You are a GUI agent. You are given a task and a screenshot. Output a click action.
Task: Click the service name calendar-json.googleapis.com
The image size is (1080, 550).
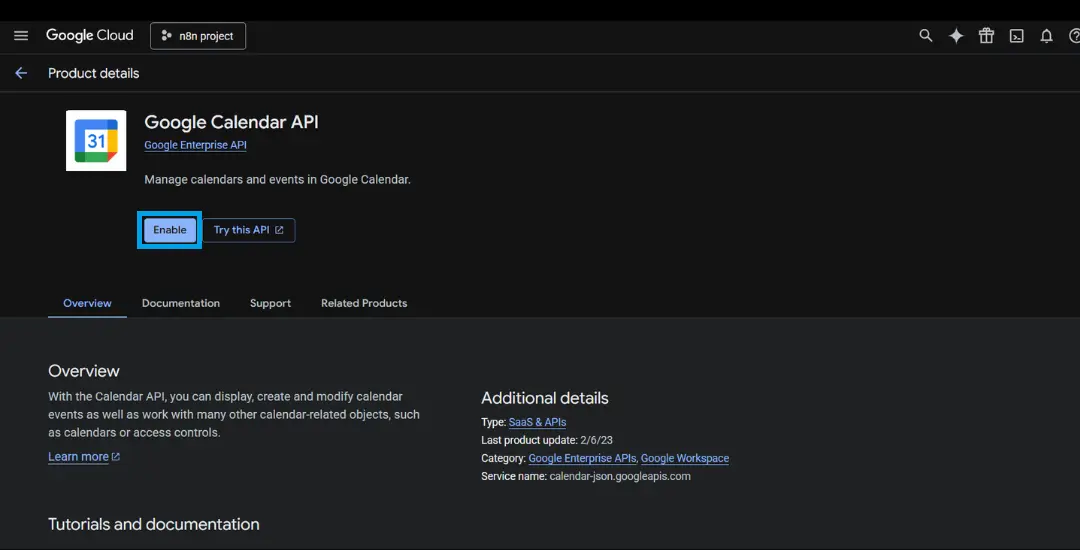coord(620,476)
